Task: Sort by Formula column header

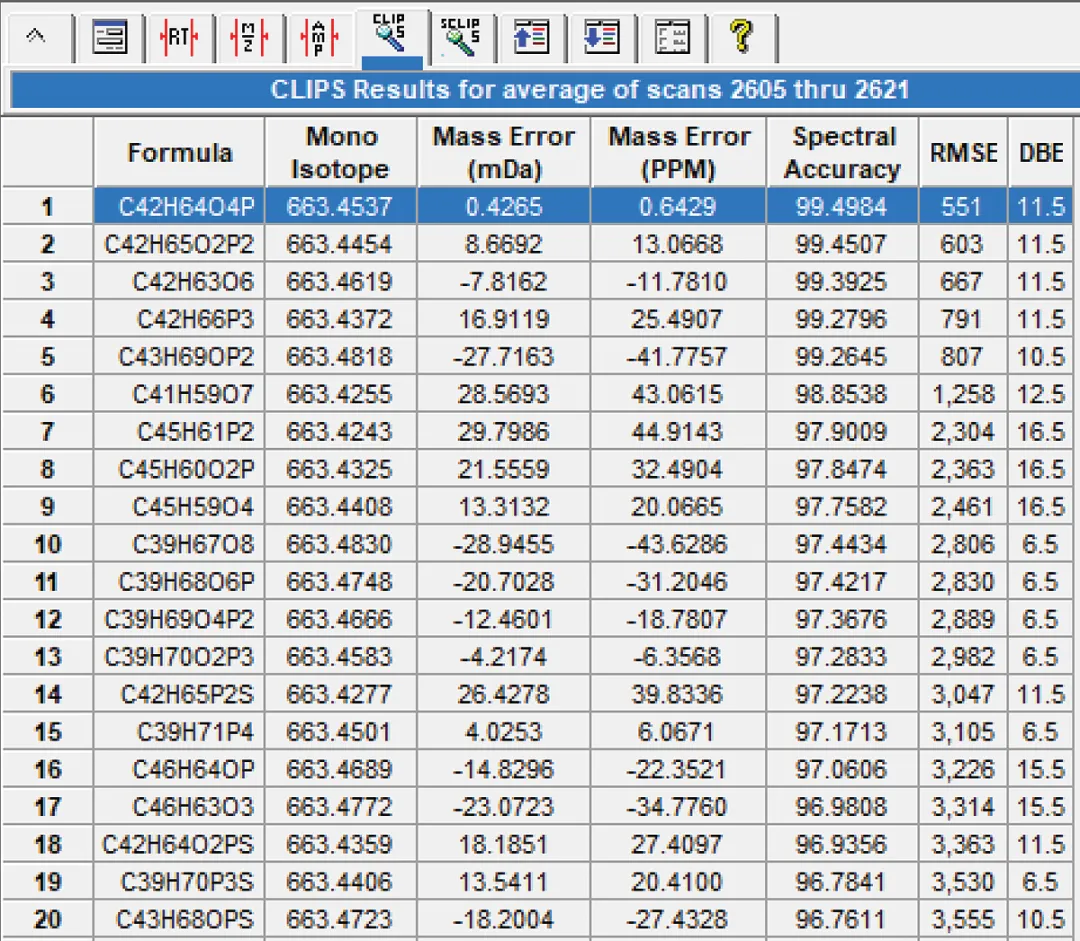Action: tap(180, 153)
